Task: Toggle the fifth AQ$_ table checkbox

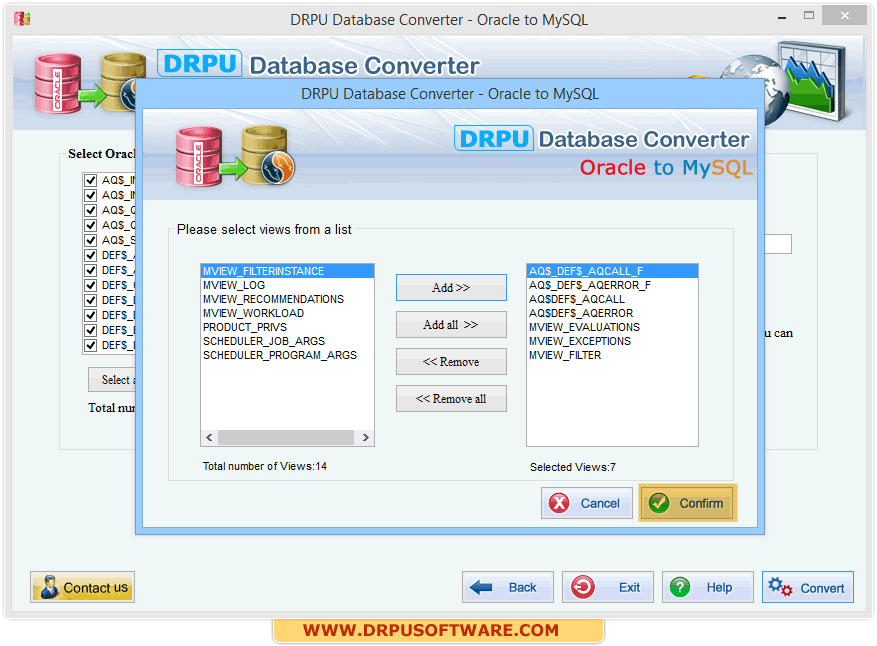Action: point(90,241)
